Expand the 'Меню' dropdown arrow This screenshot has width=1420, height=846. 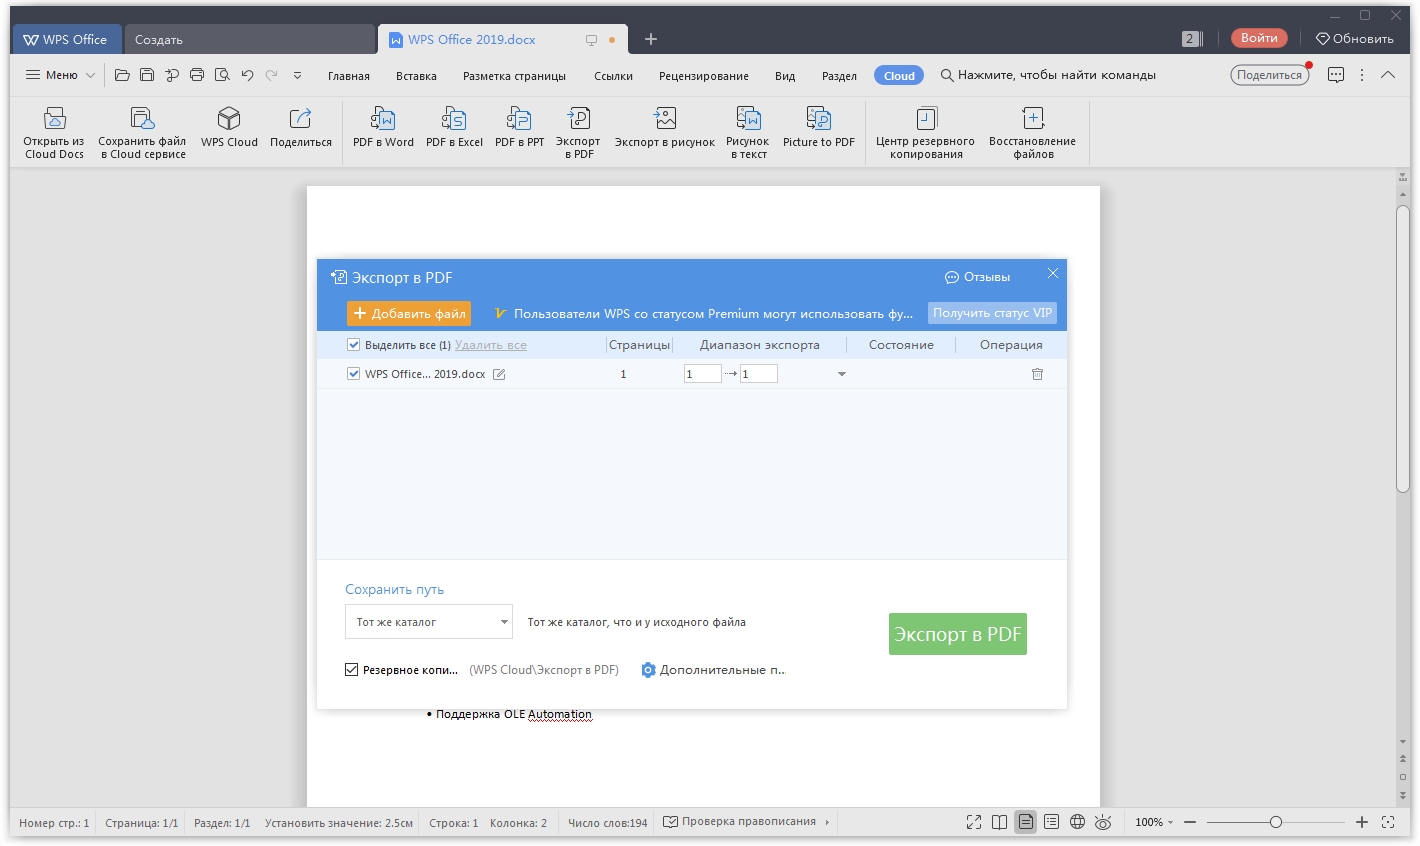click(90, 75)
